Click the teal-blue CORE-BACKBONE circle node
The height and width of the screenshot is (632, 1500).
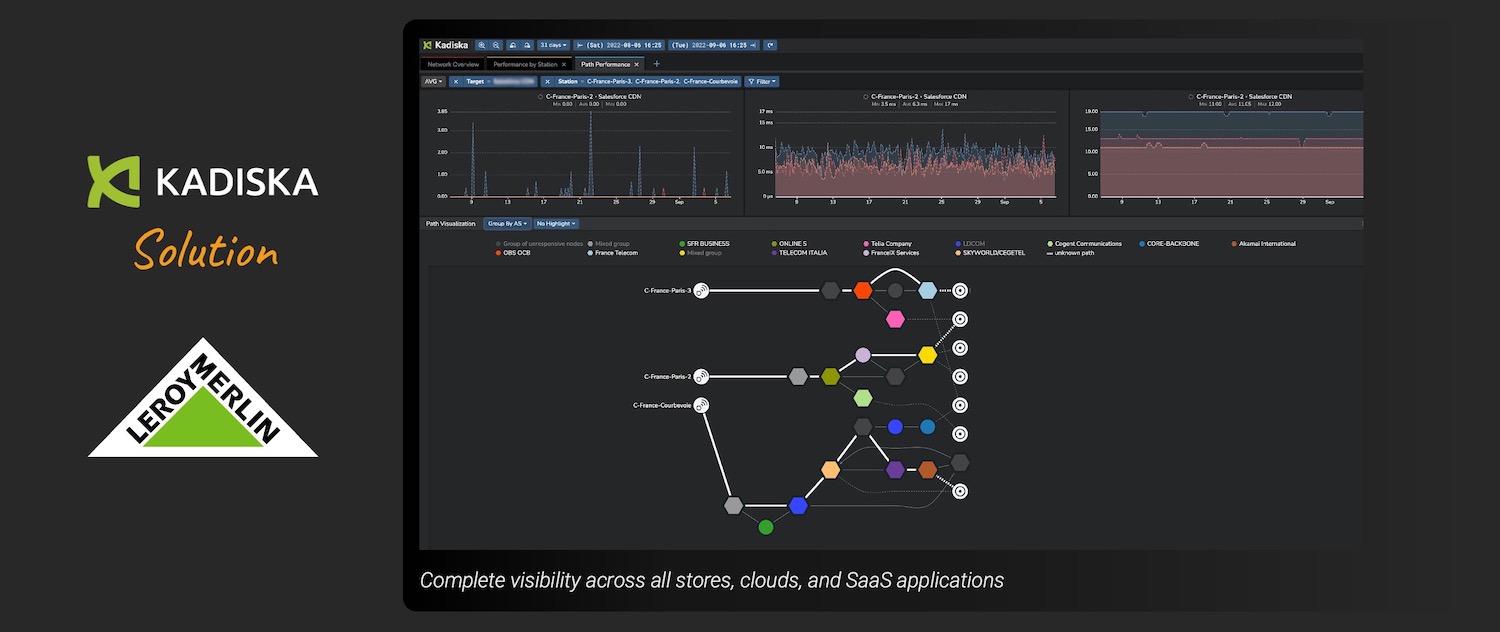[927, 427]
